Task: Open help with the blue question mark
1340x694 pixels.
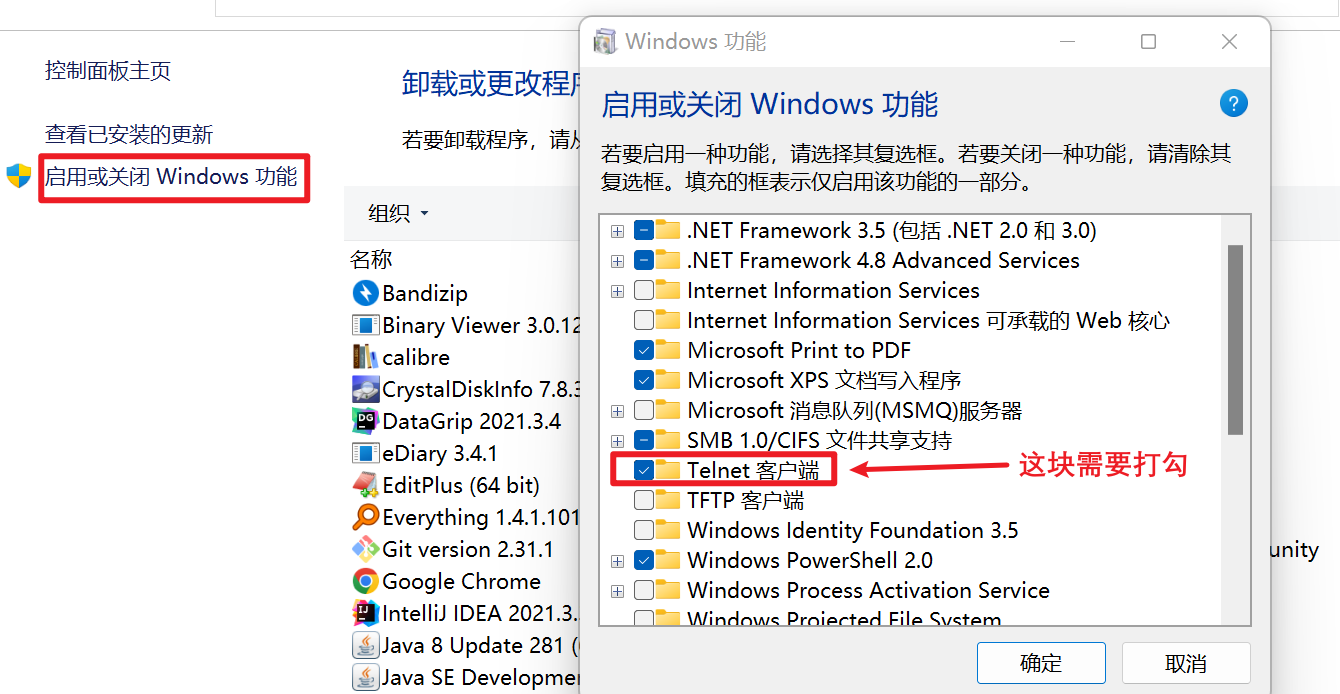Action: (1234, 103)
